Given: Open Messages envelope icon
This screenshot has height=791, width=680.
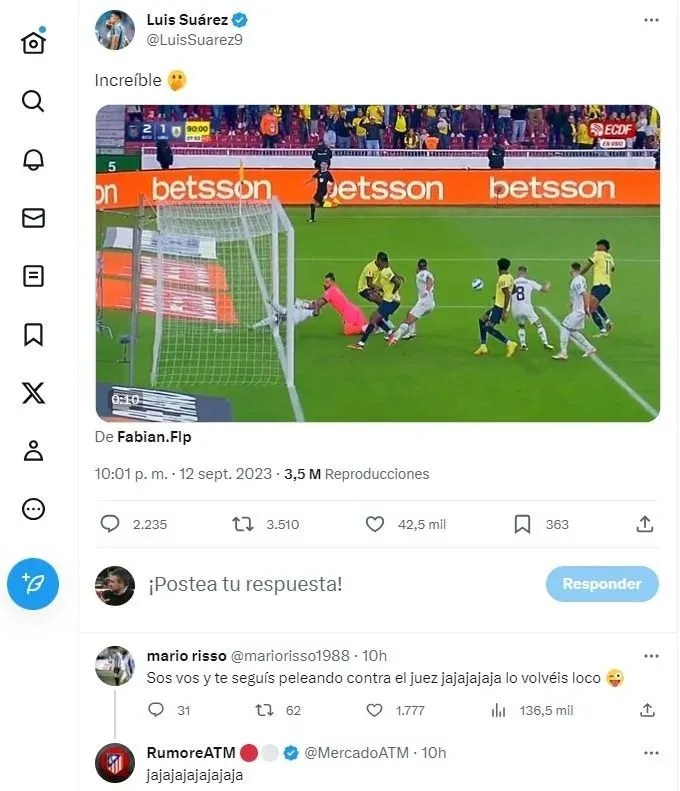Looking at the screenshot, I should 33,218.
